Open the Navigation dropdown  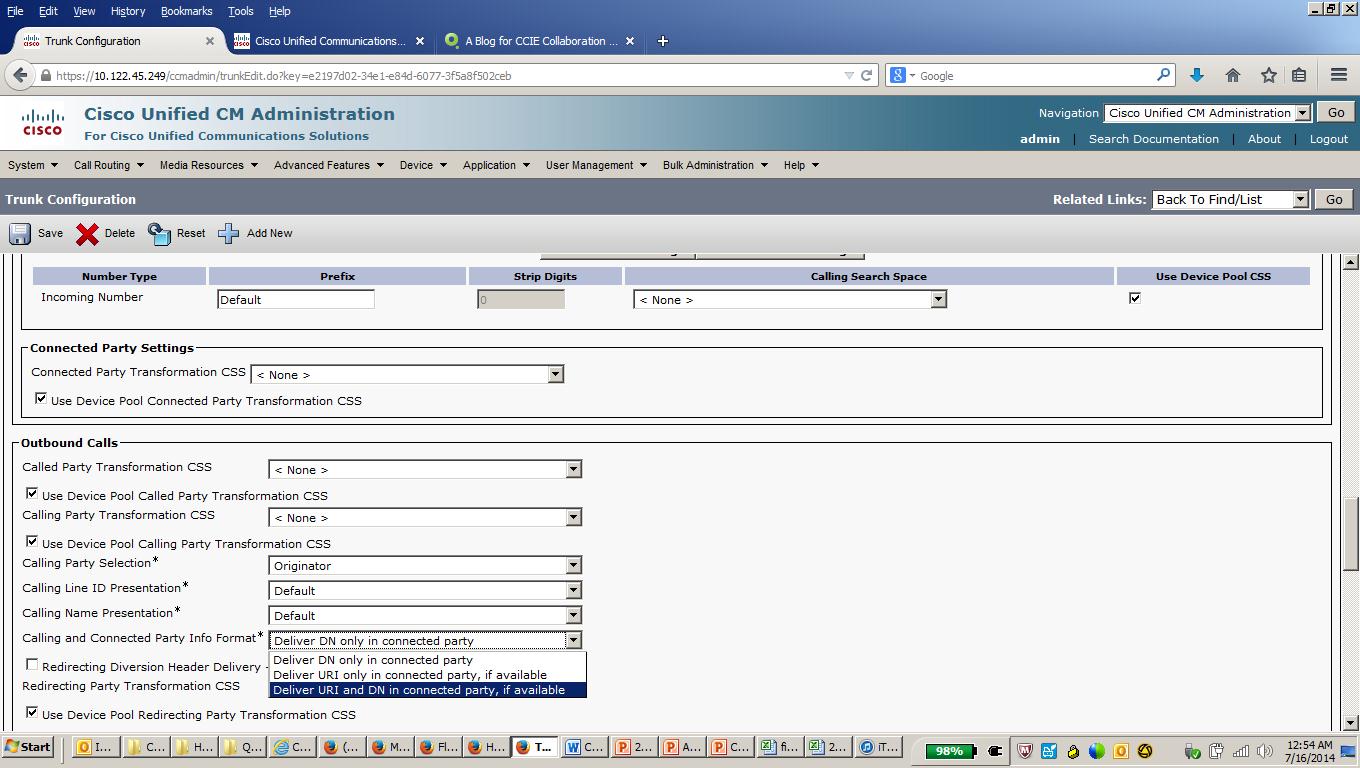(1207, 113)
